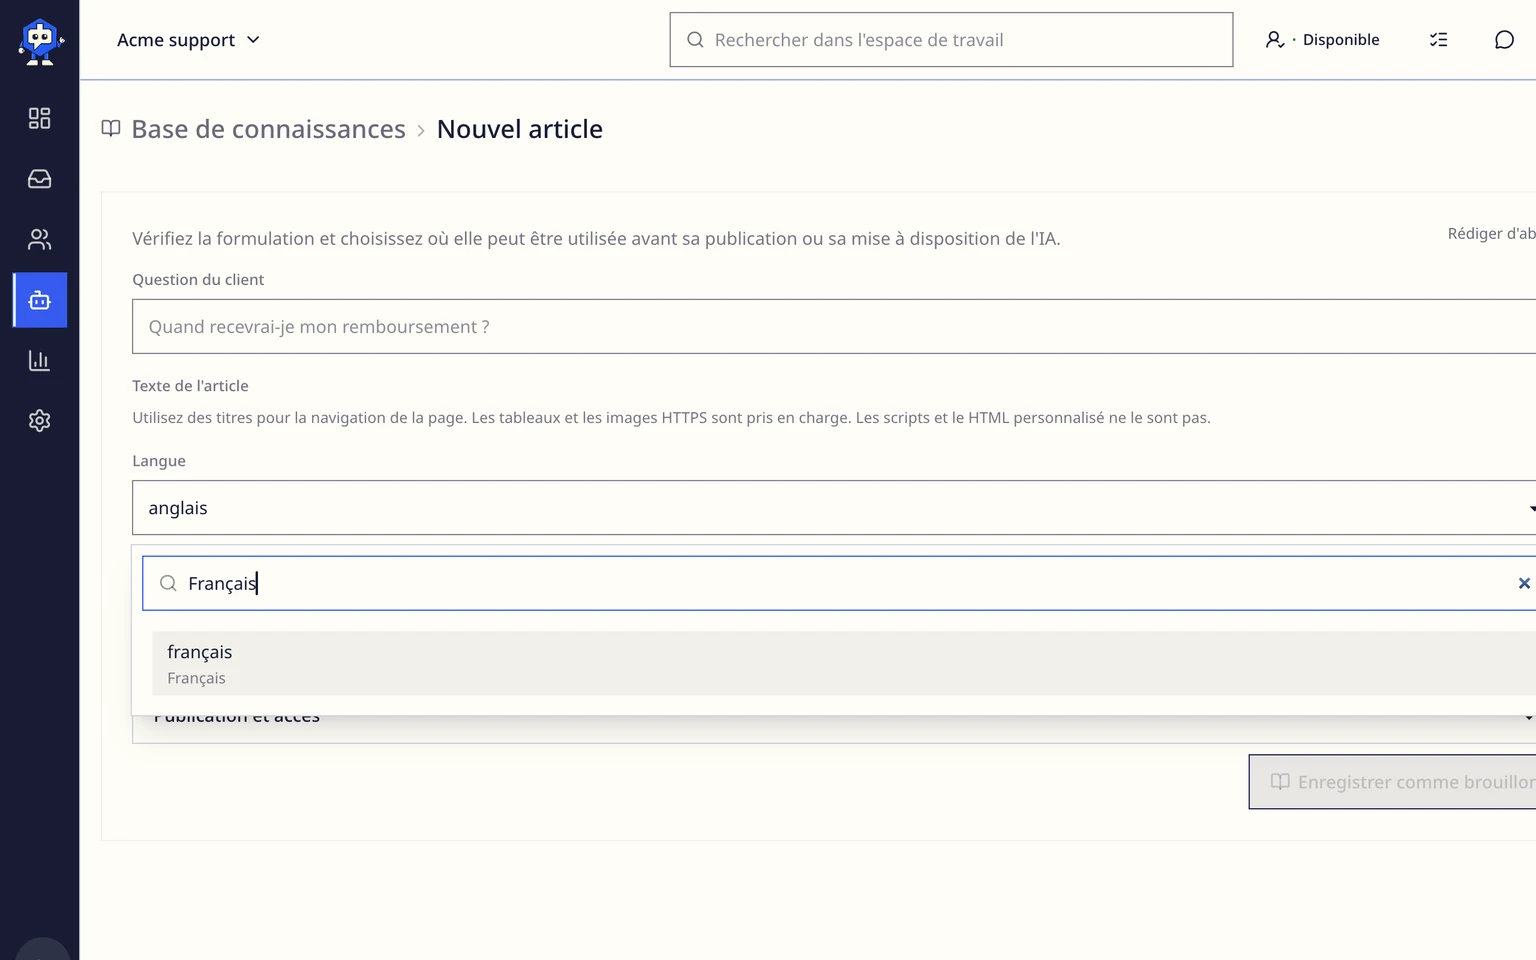Expand the Acme support workspace switcher
The image size is (1536, 960).
(188, 40)
